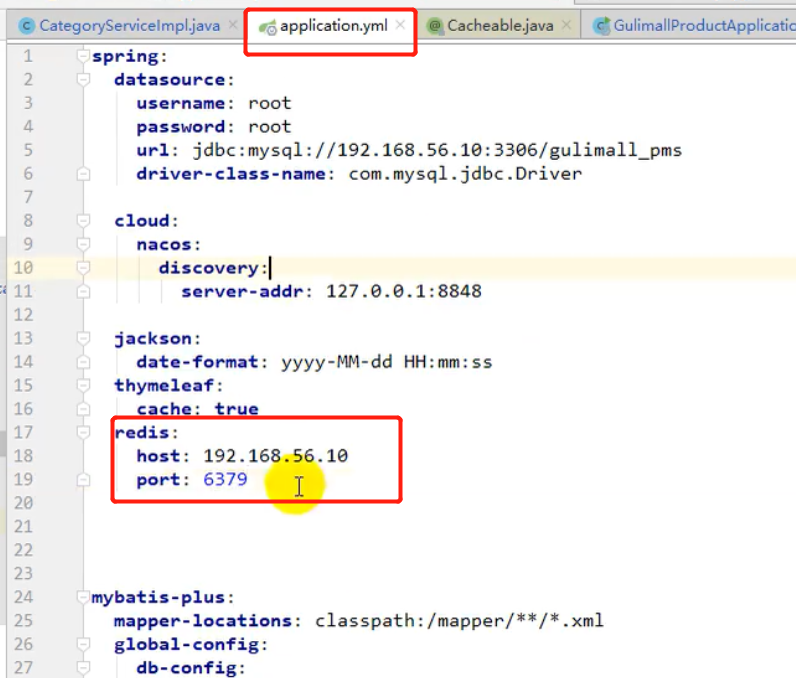Close the Cacheable.java tab
The height and width of the screenshot is (678, 796).
[x=567, y=24]
